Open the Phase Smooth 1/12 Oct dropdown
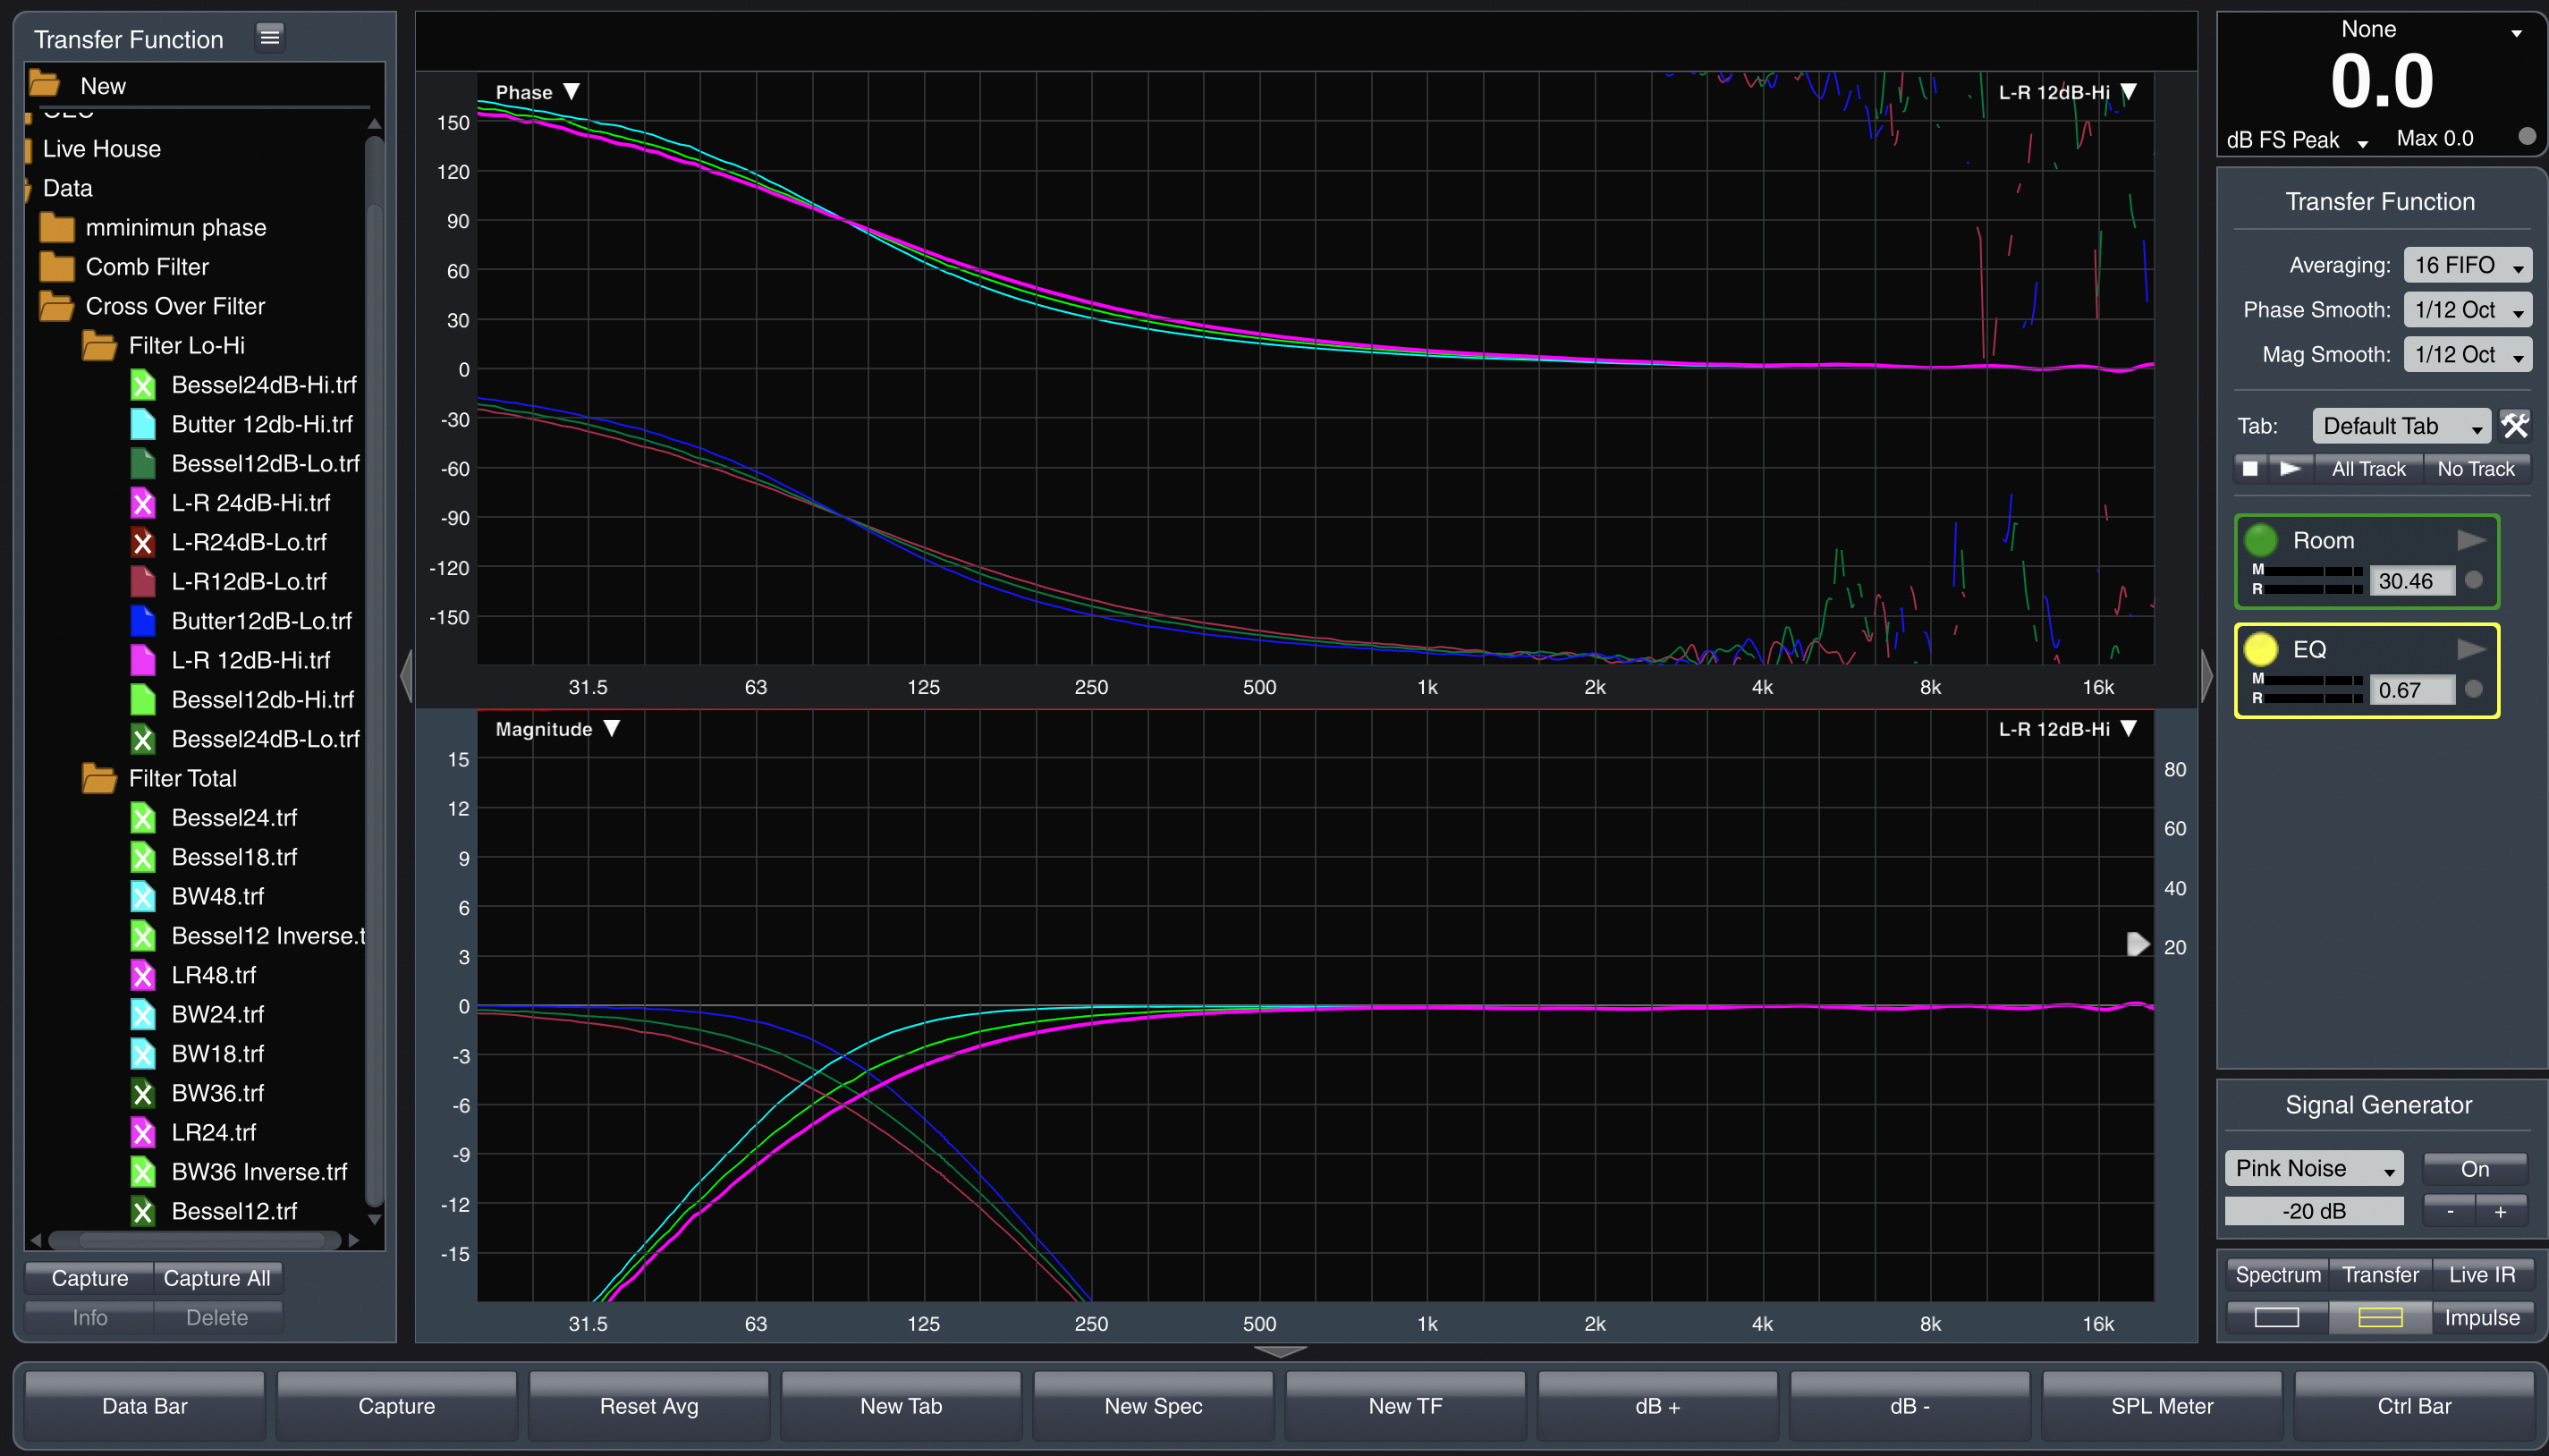Image resolution: width=2549 pixels, height=1456 pixels. (x=2467, y=310)
